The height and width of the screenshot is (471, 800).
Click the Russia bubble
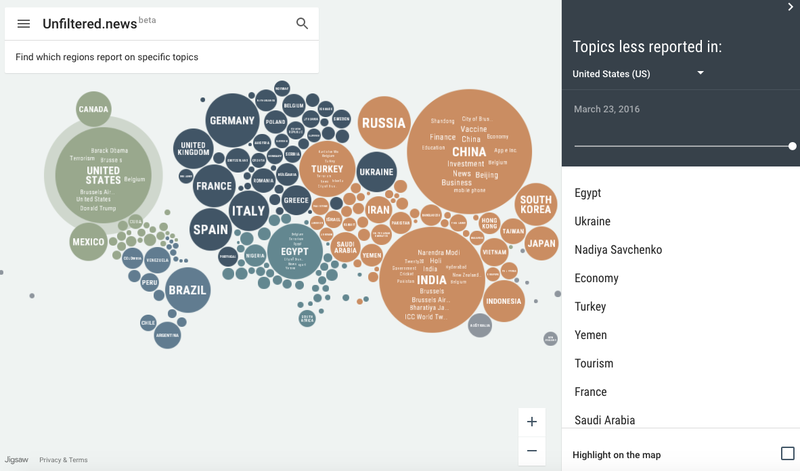(x=384, y=123)
